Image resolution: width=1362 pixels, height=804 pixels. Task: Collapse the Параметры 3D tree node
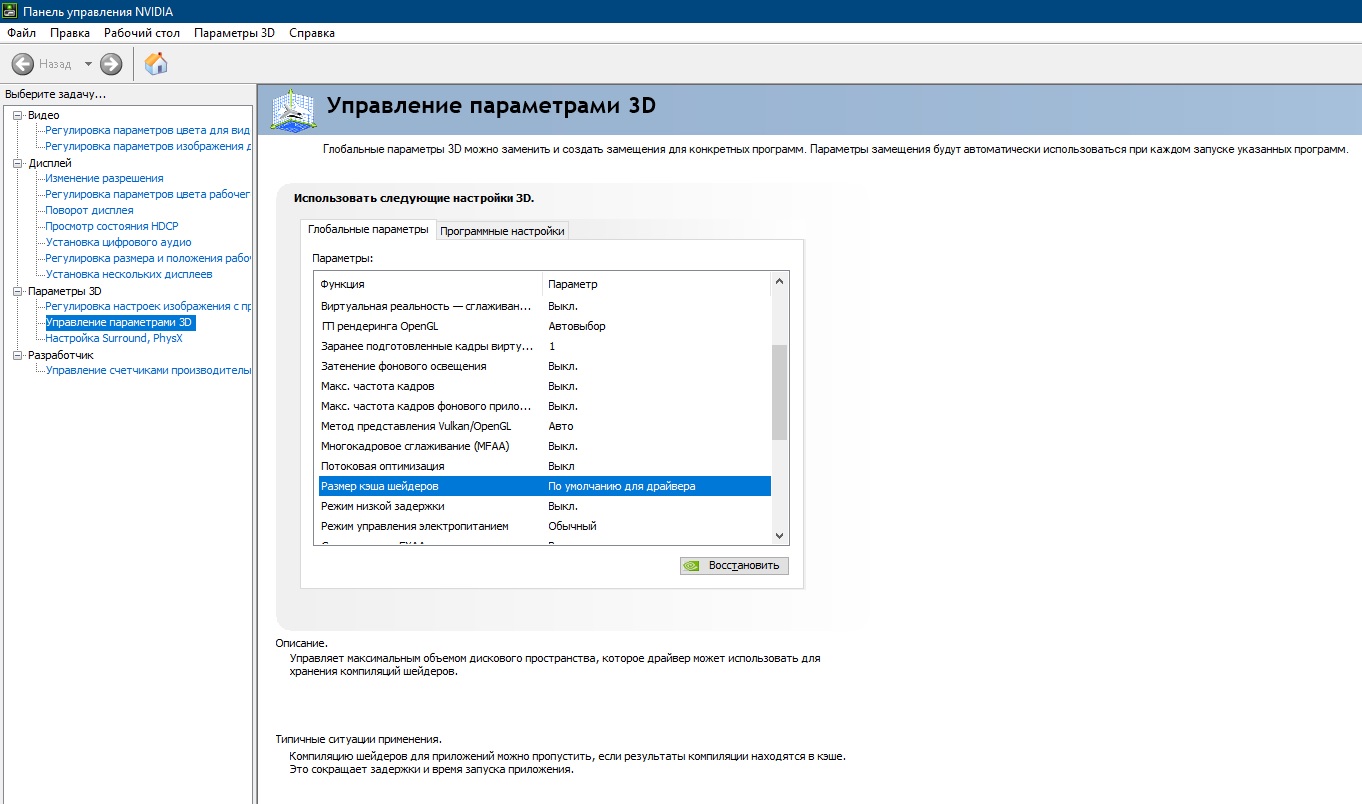tap(17, 291)
